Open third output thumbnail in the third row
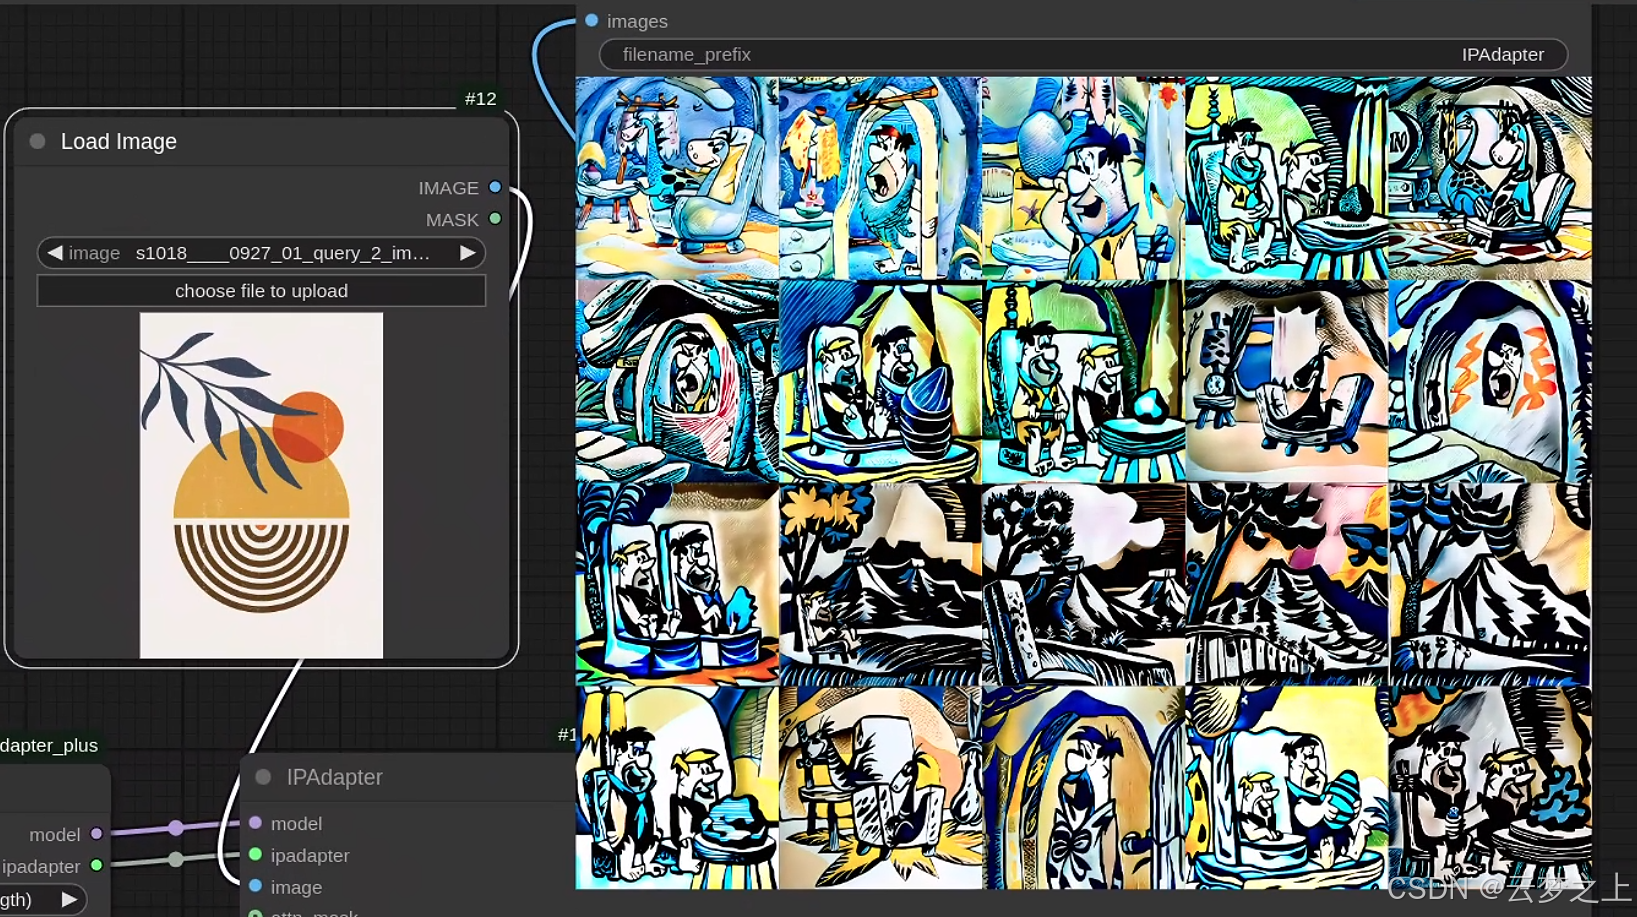Image resolution: width=1637 pixels, height=917 pixels. coord(1083,584)
